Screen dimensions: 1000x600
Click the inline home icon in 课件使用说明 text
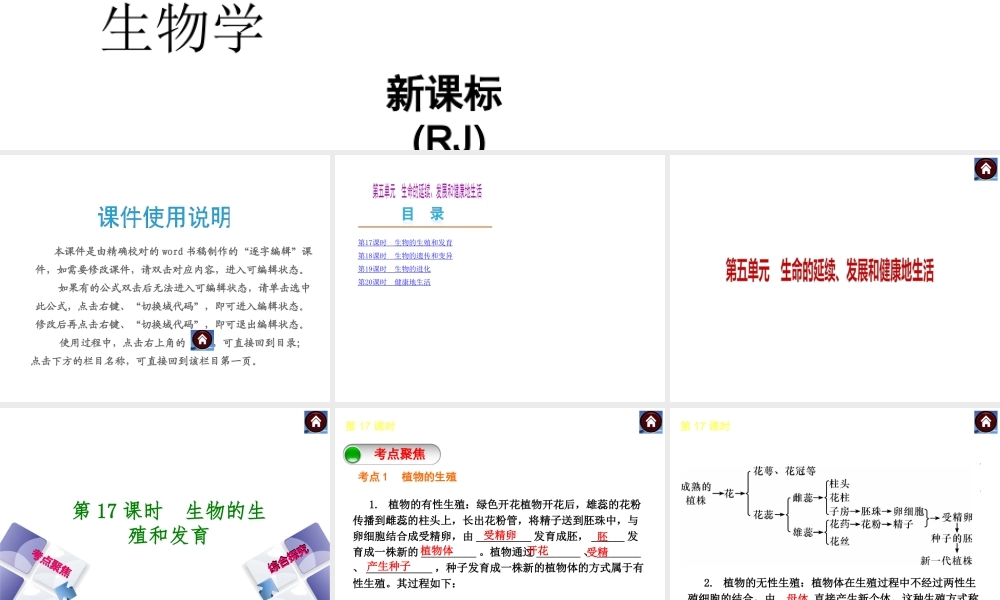click(202, 340)
